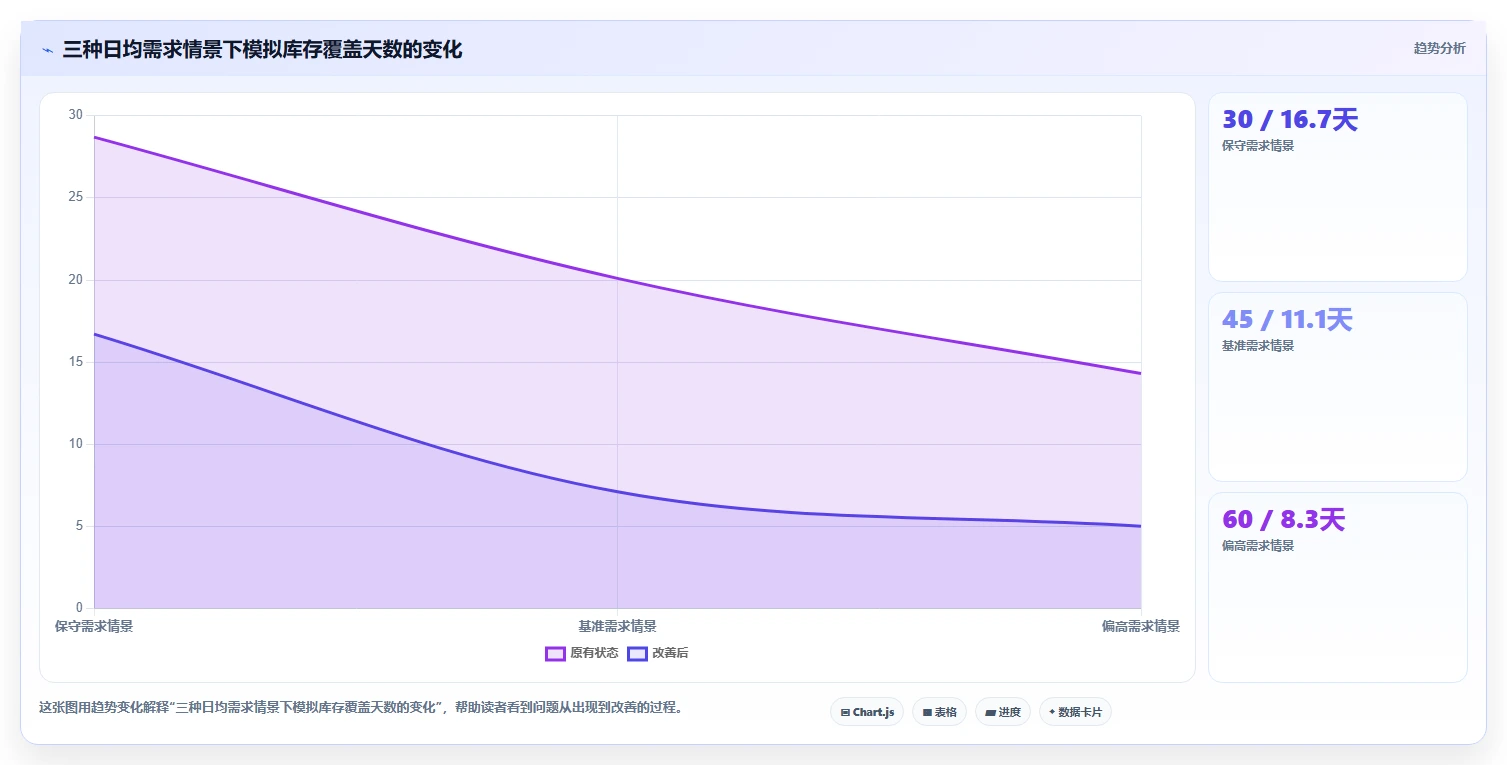Screen dimensions: 1507x765
Task: Toggle the 改善后 legend entry
Action: tap(658, 653)
